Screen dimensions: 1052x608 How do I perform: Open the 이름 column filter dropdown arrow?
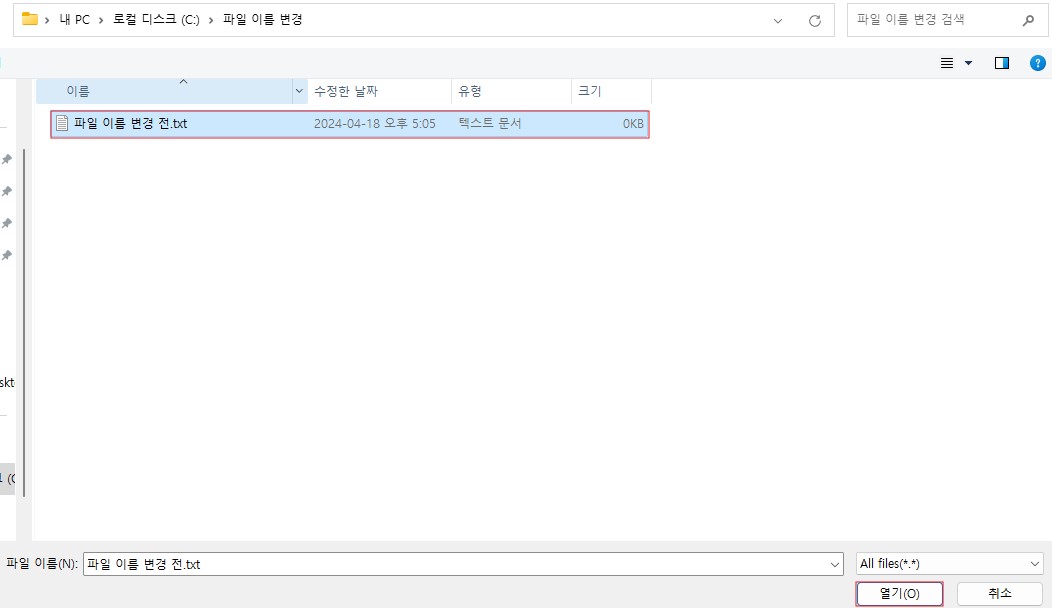click(x=299, y=91)
